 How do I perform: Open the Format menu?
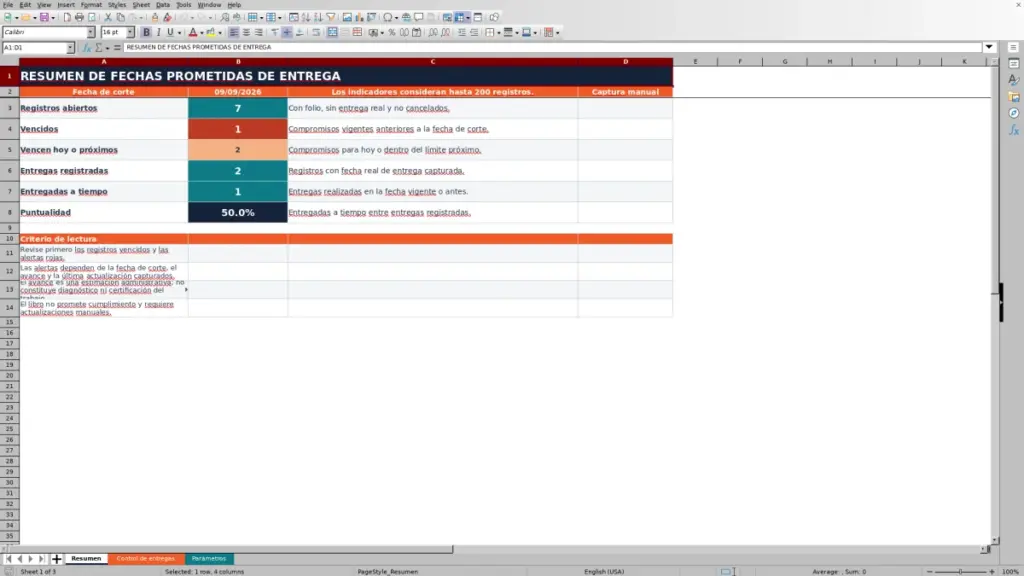(x=91, y=5)
